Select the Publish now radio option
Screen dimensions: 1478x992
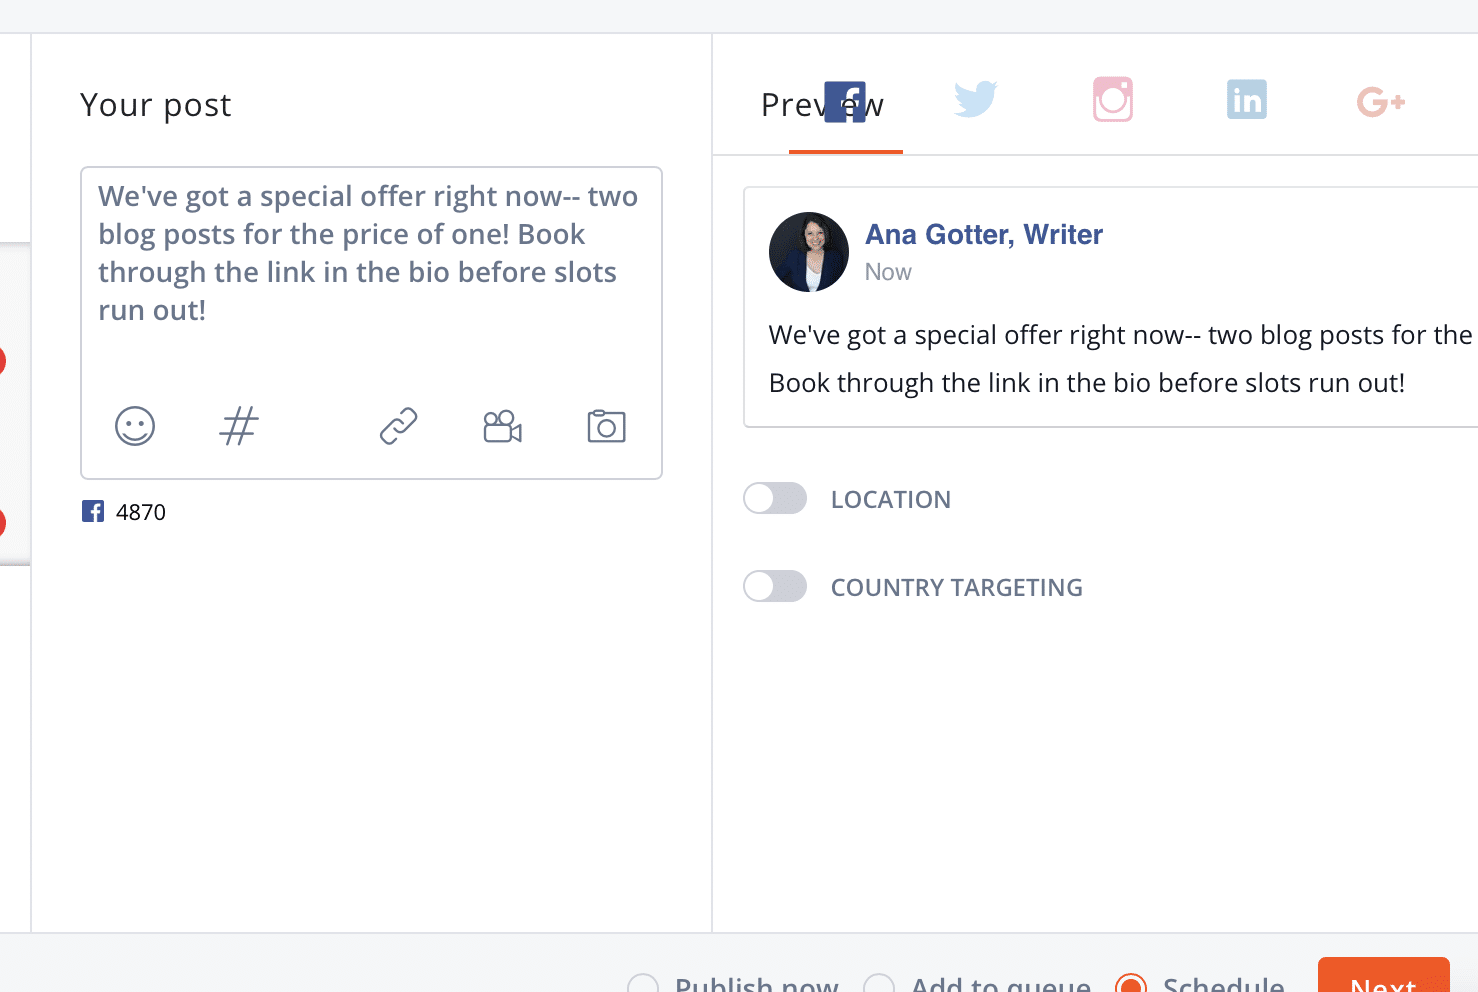(643, 984)
